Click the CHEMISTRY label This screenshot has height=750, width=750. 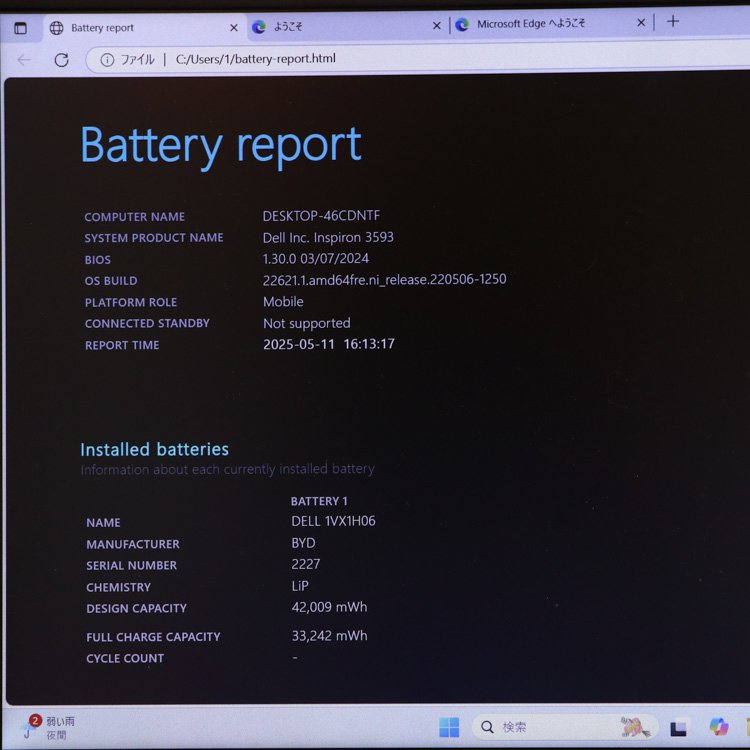(x=118, y=587)
